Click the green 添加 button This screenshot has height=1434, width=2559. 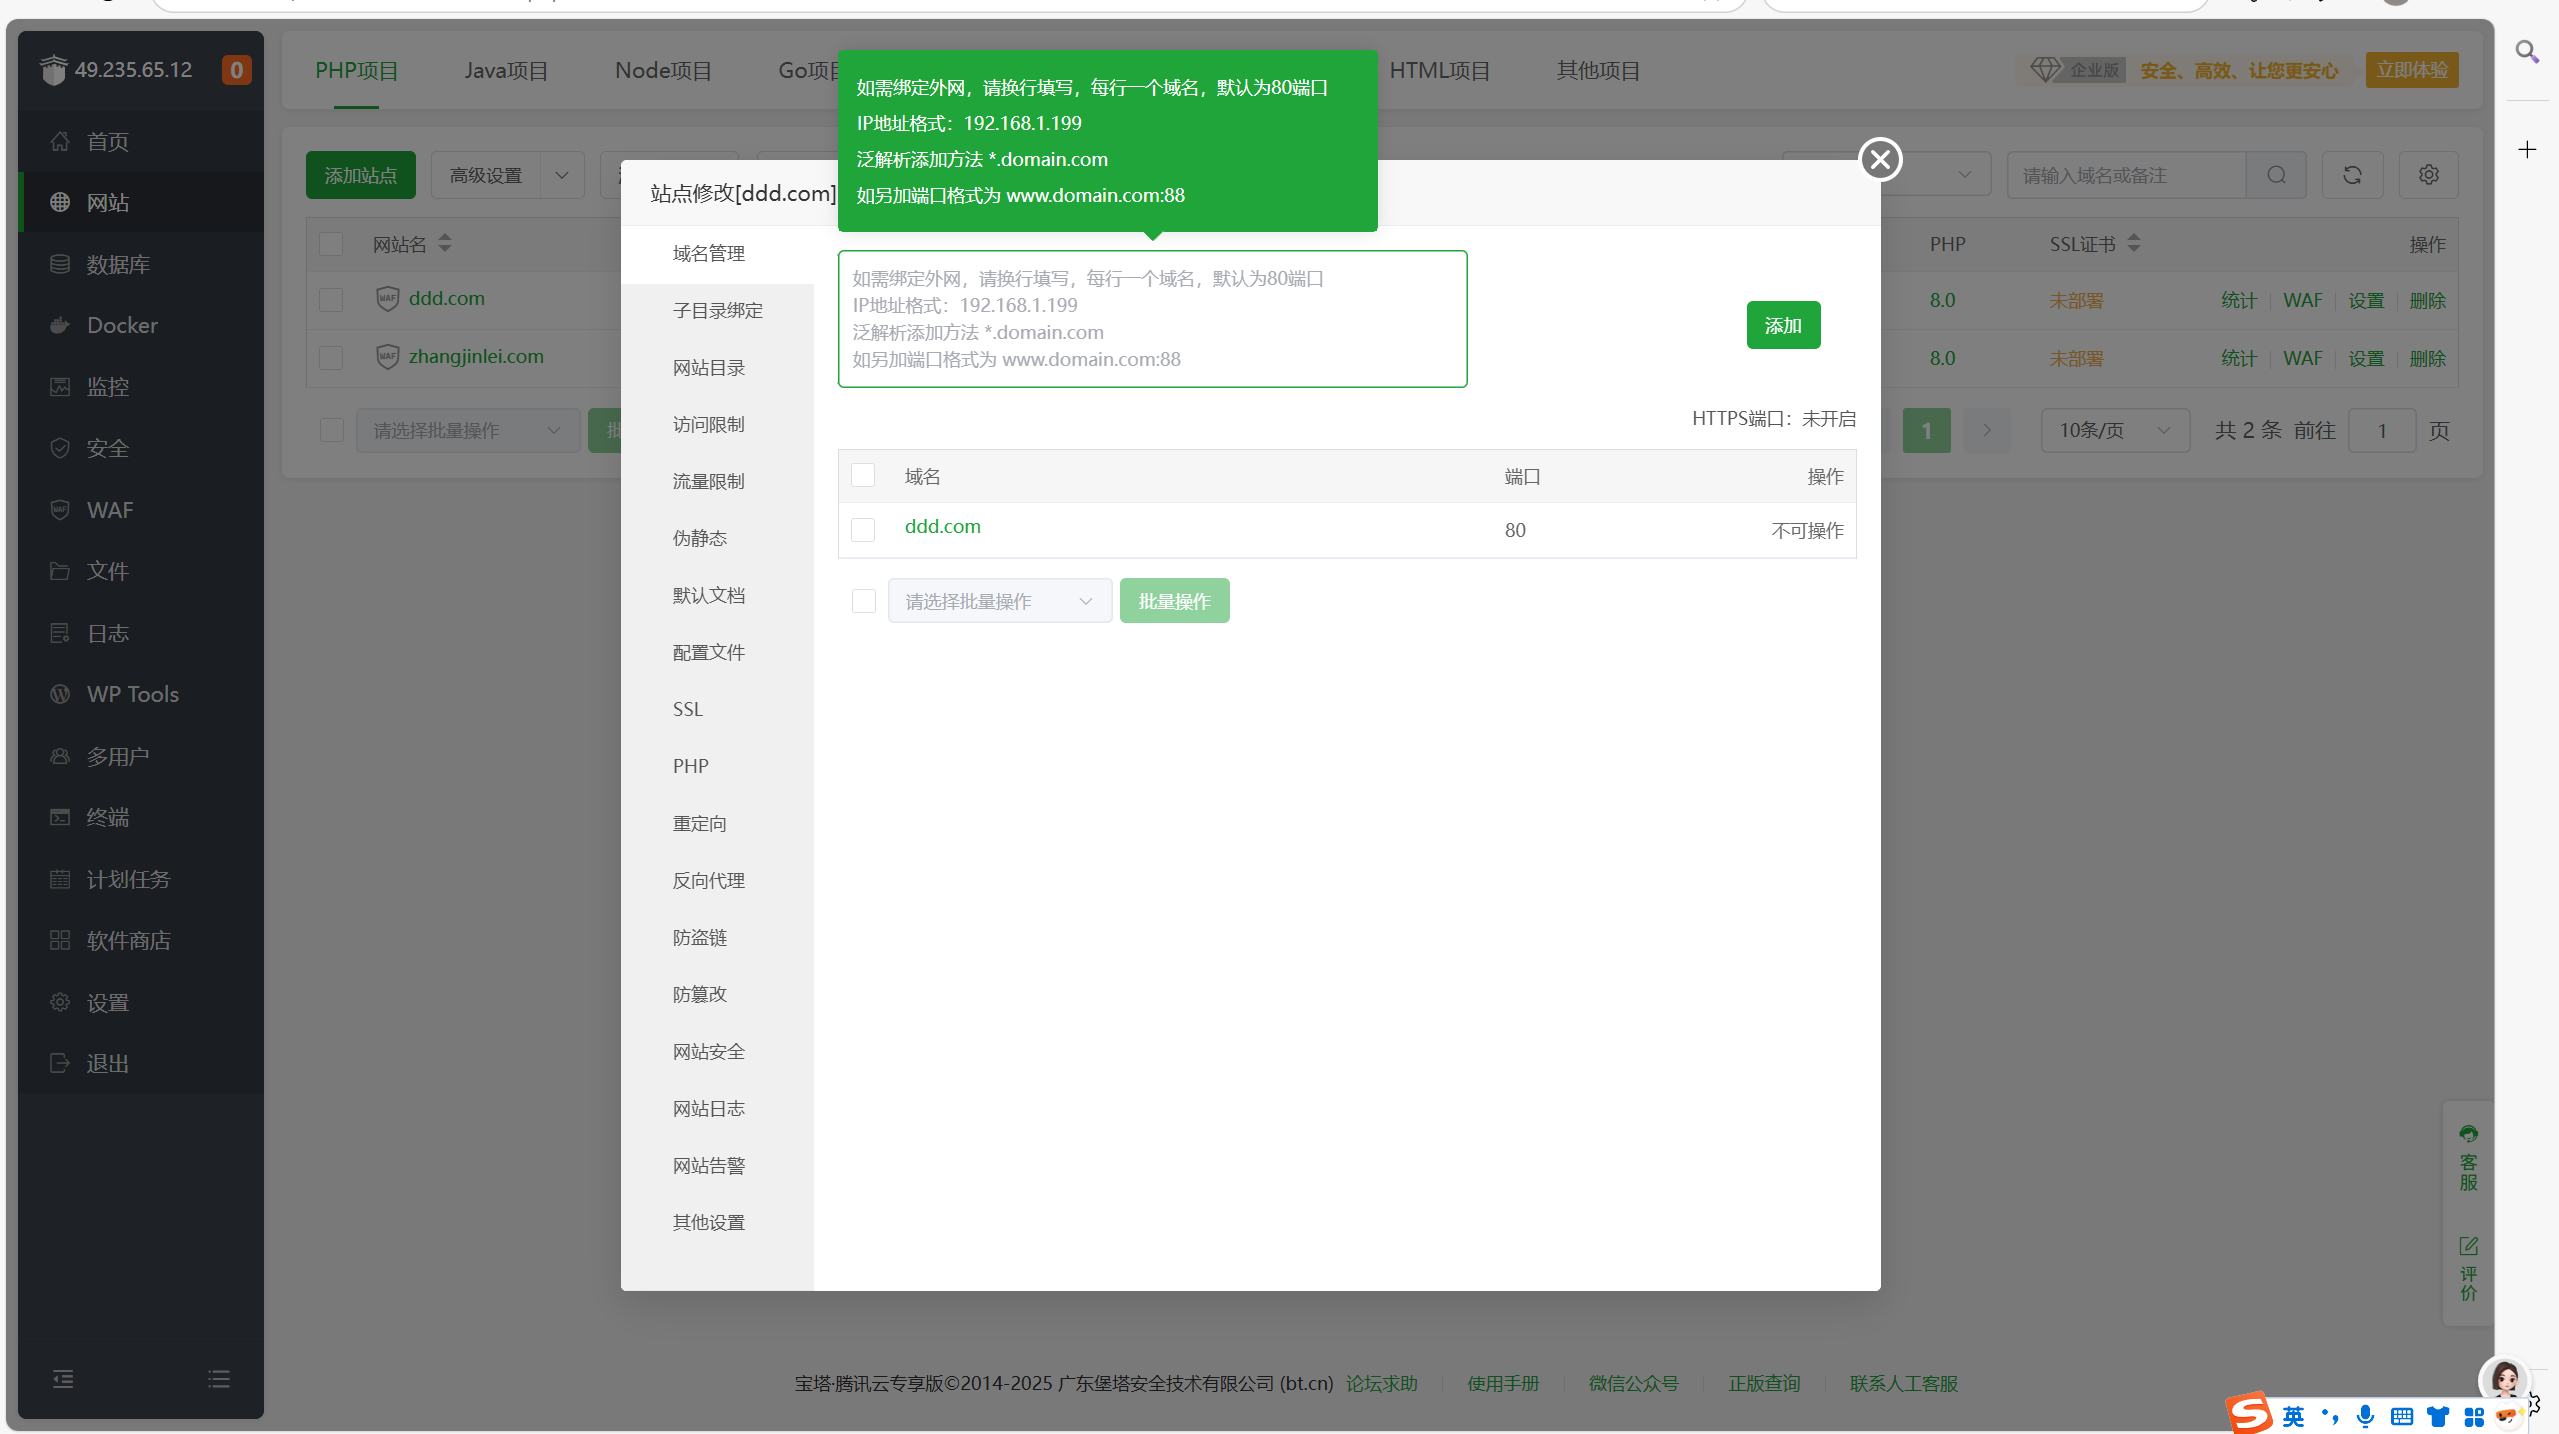[1783, 325]
